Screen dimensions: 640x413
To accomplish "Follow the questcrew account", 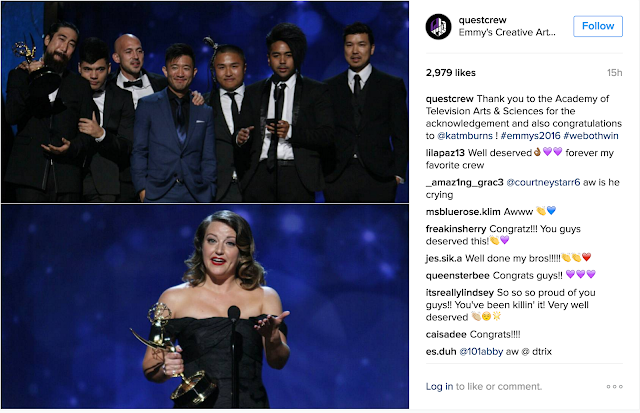I will pyautogui.click(x=598, y=26).
